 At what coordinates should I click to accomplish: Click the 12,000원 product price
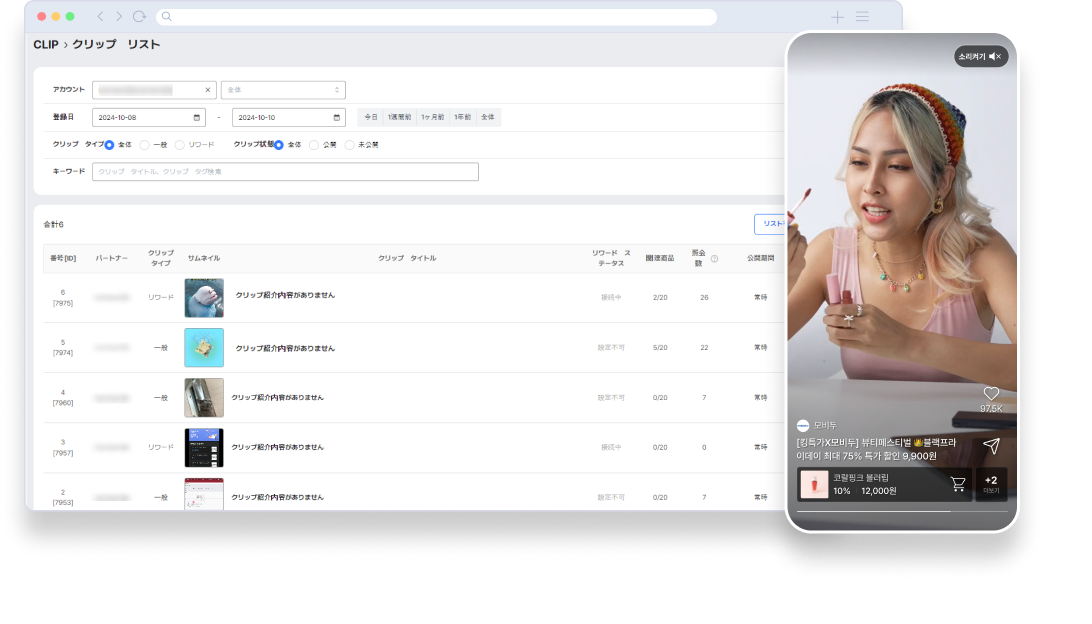coord(879,491)
